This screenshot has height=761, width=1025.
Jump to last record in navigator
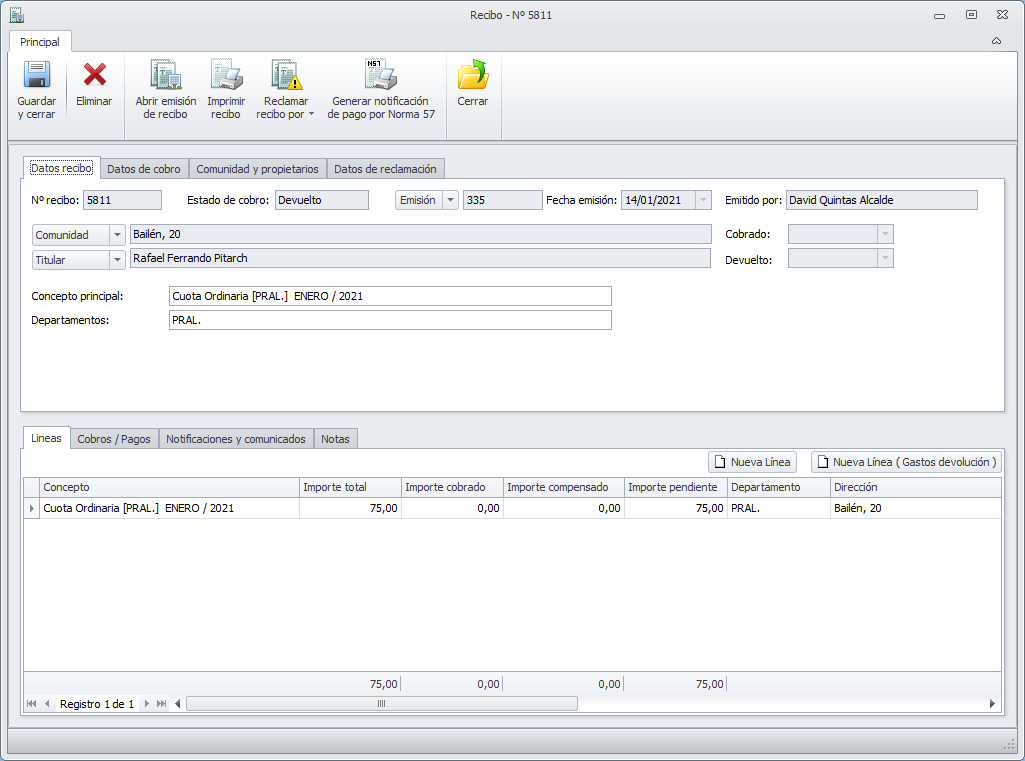click(162, 704)
